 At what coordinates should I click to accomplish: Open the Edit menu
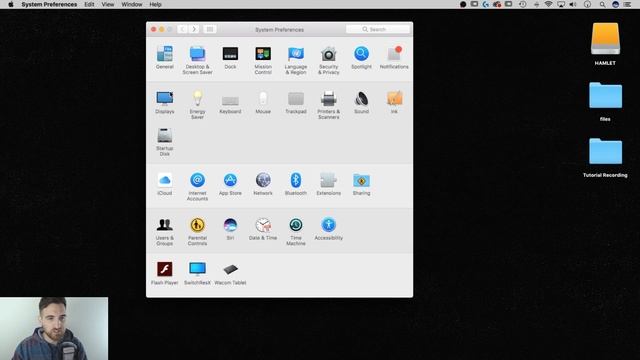click(x=89, y=4)
